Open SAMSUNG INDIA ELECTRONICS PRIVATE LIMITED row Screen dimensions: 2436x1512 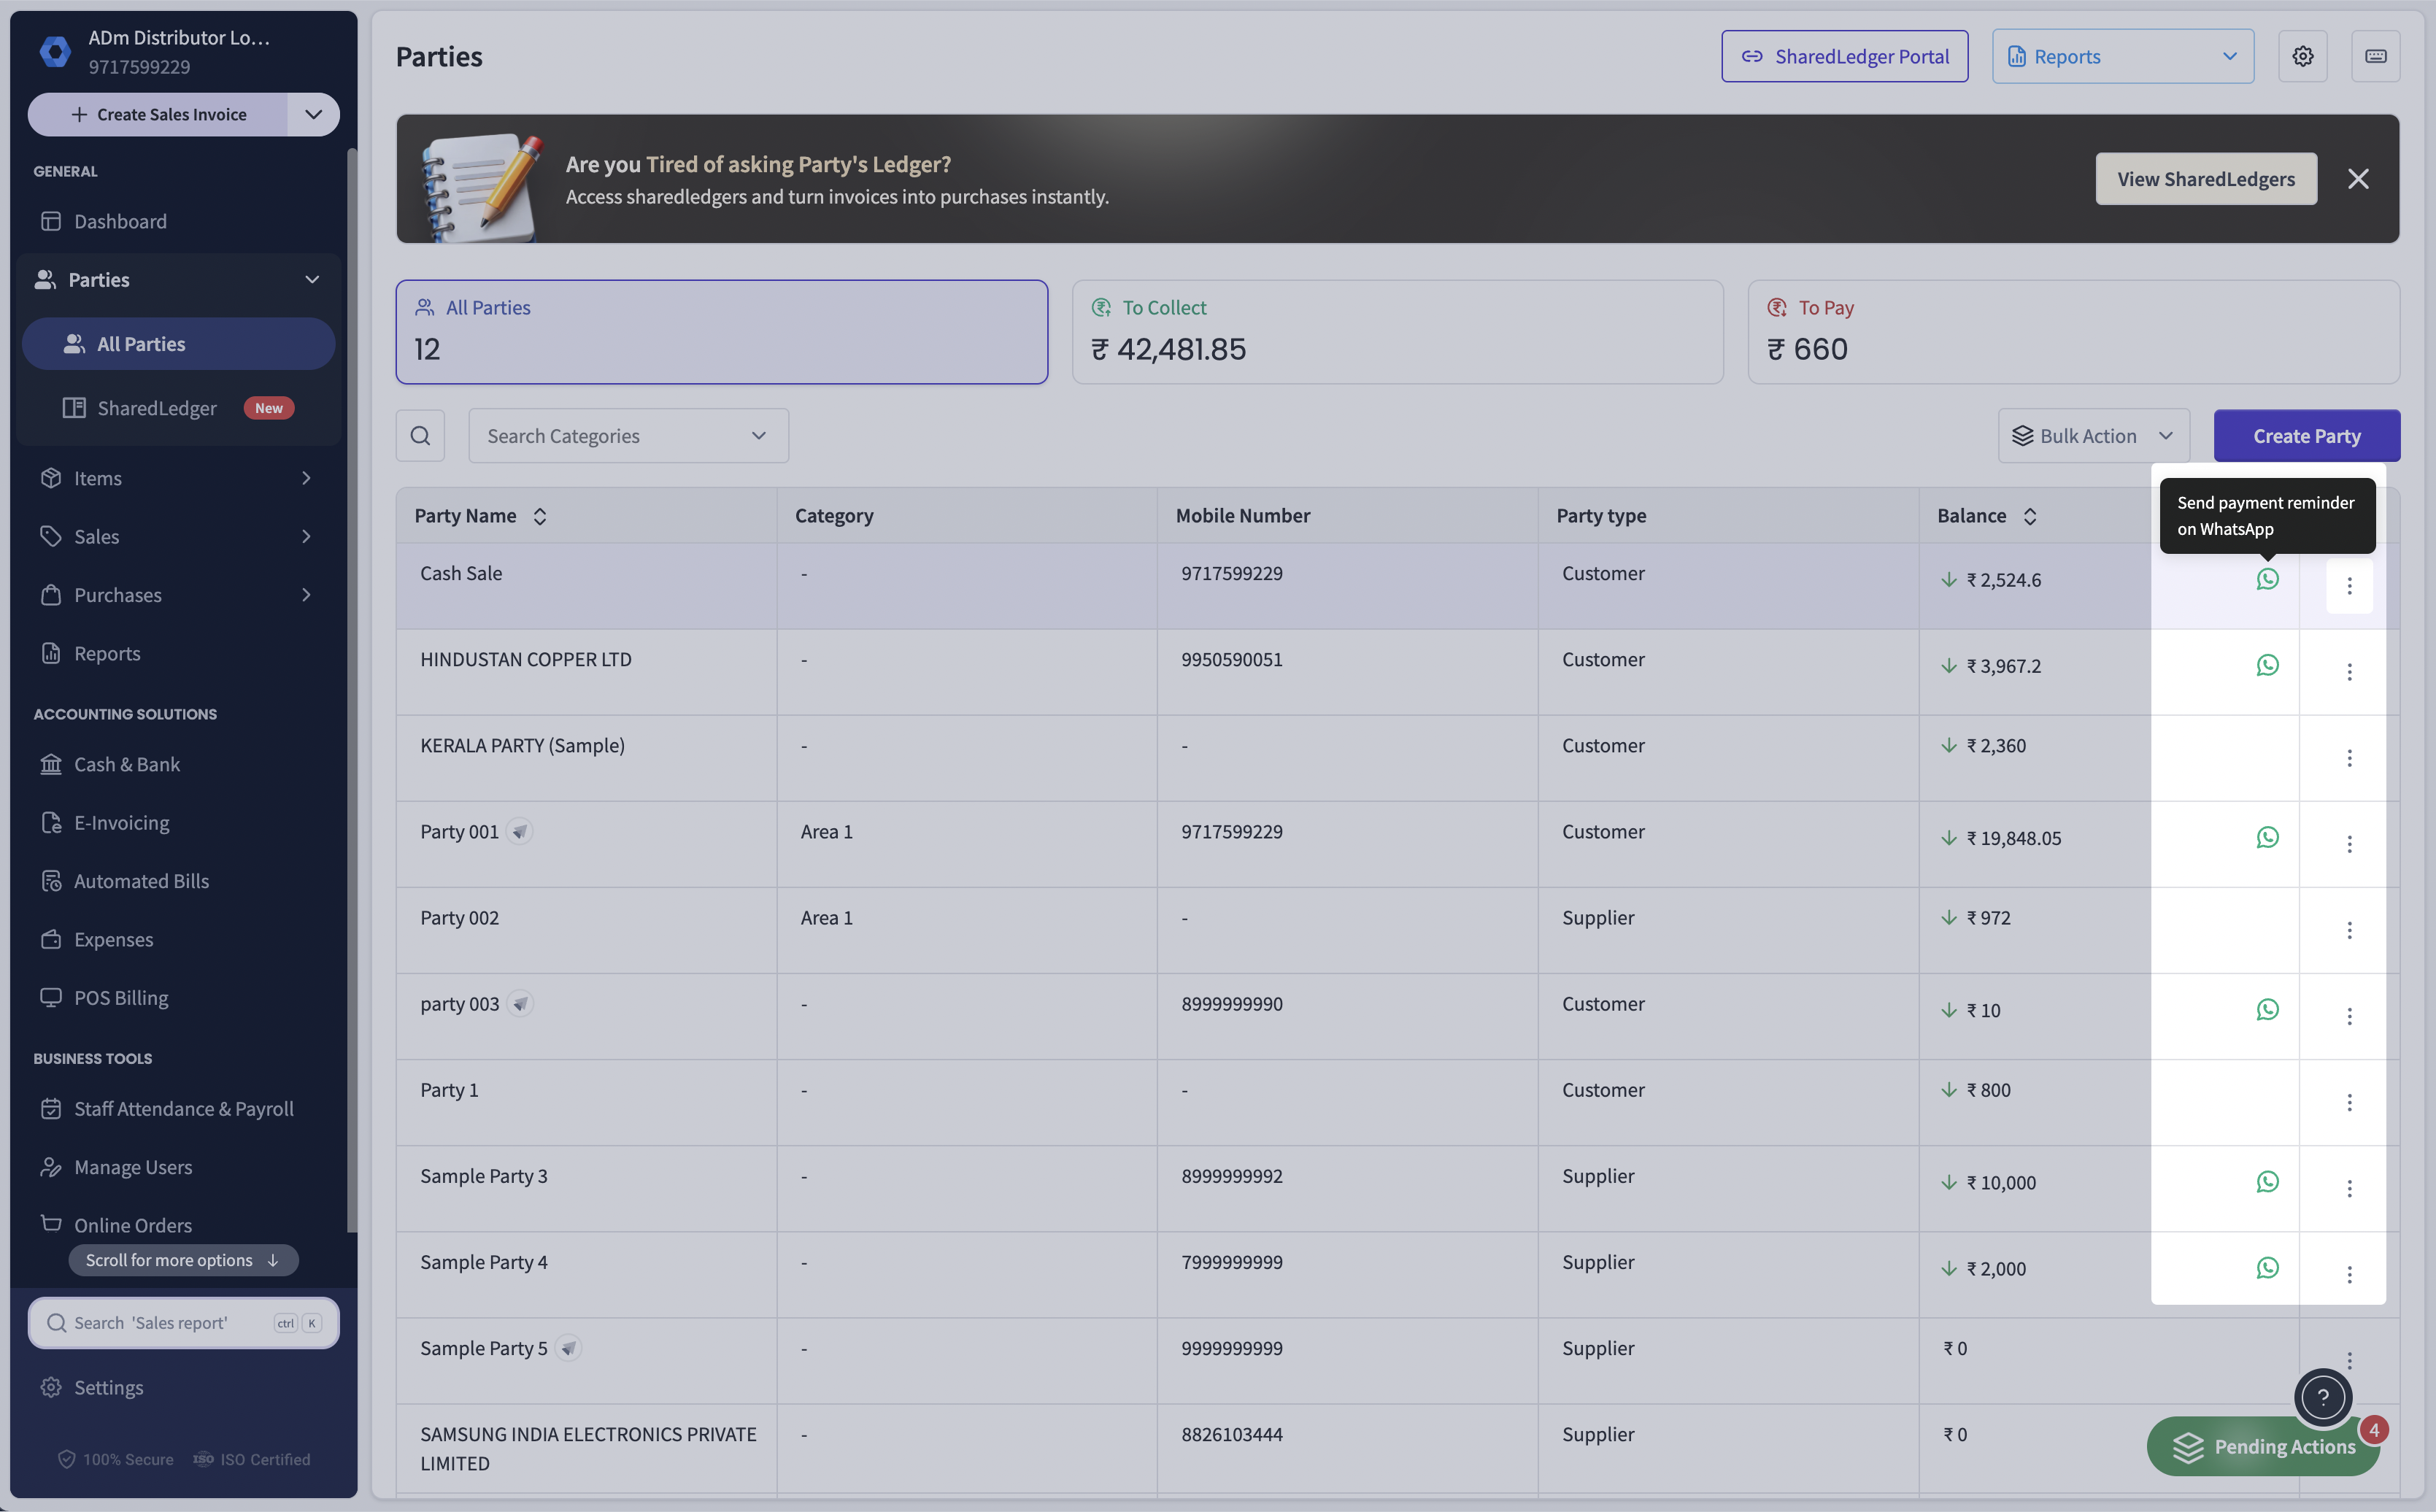1397,1448
